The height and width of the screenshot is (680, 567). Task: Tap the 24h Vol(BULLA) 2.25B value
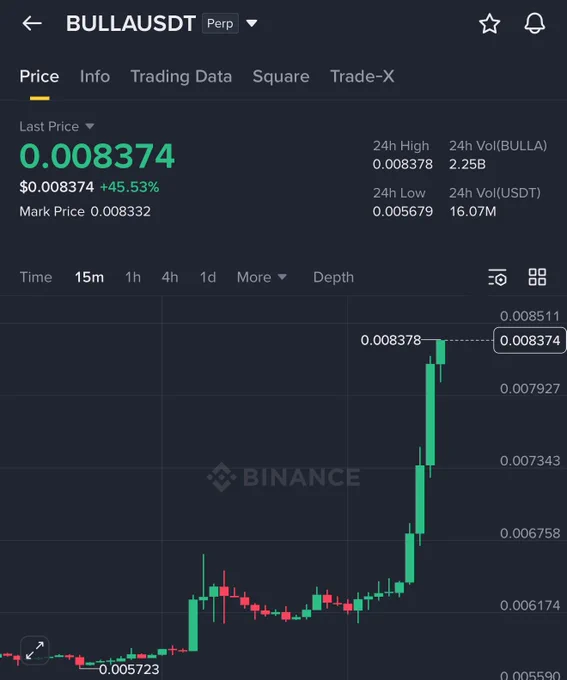468,164
